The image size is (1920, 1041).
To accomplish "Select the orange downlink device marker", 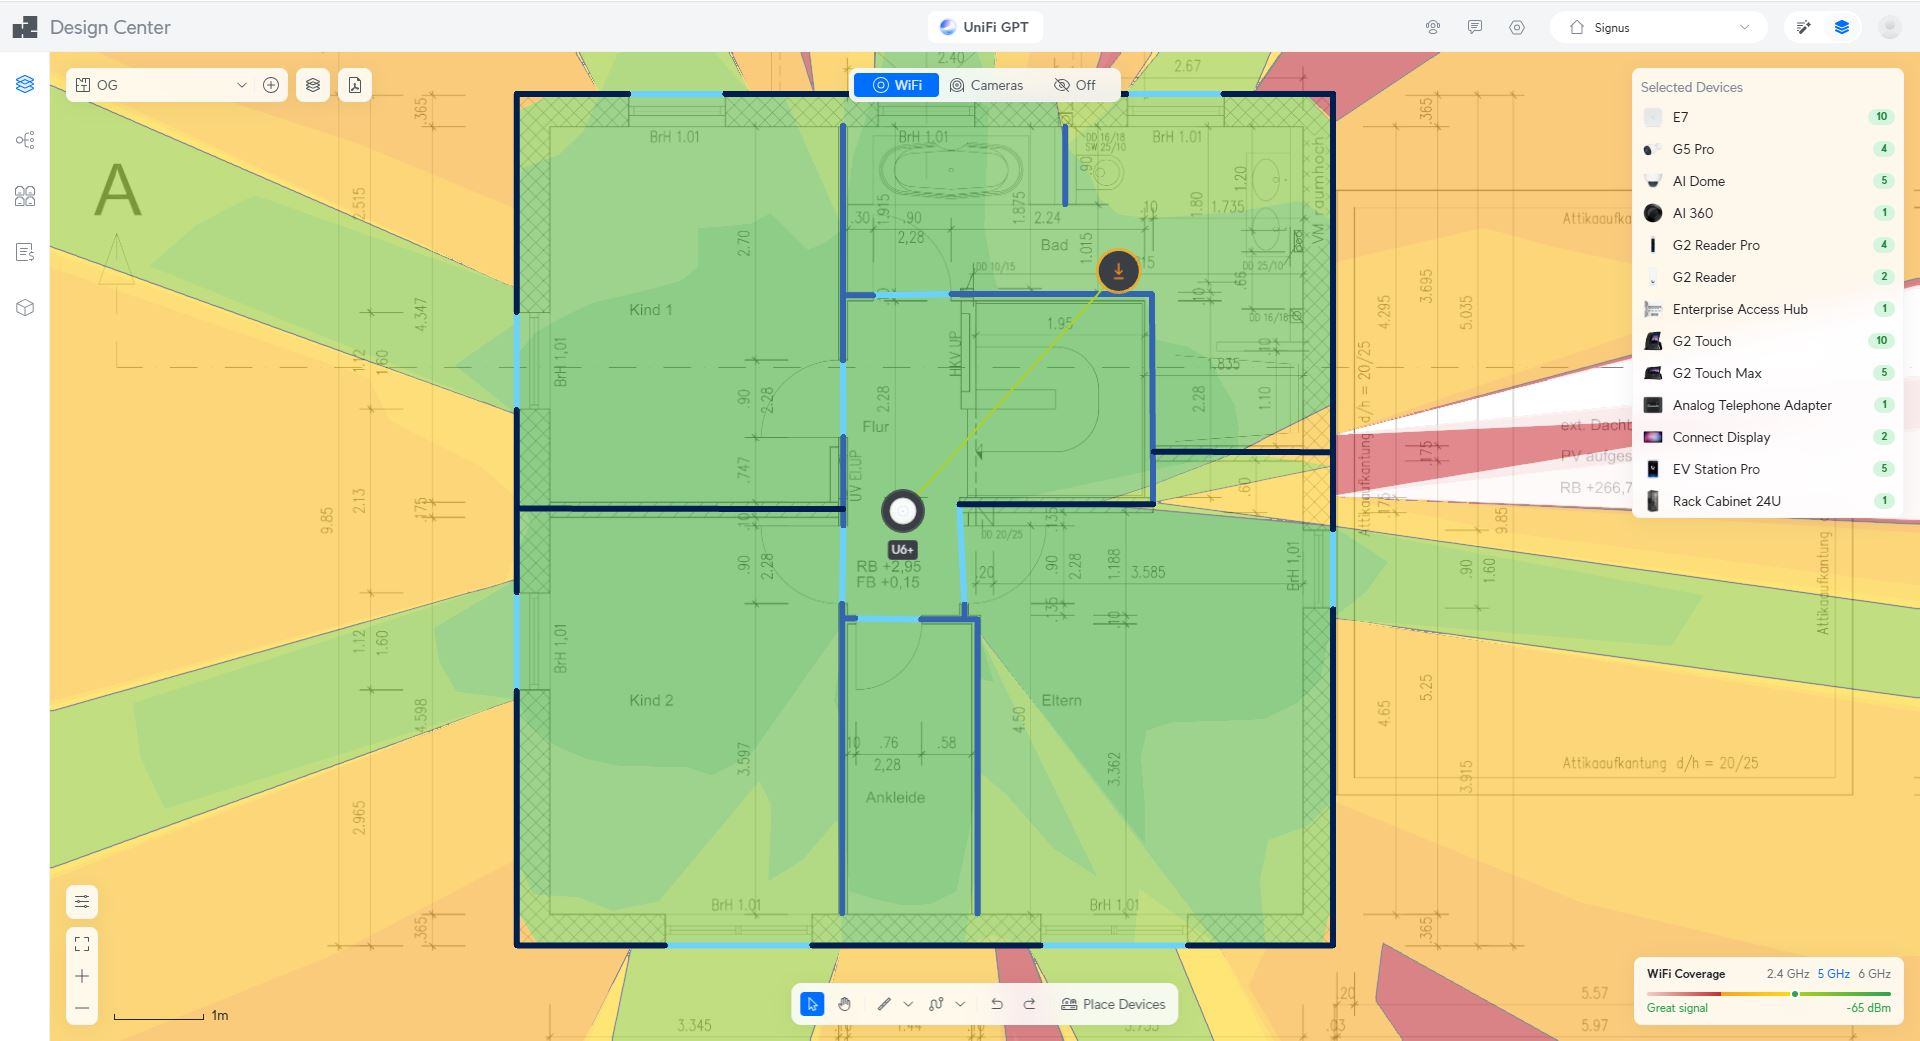I will click(x=1118, y=271).
